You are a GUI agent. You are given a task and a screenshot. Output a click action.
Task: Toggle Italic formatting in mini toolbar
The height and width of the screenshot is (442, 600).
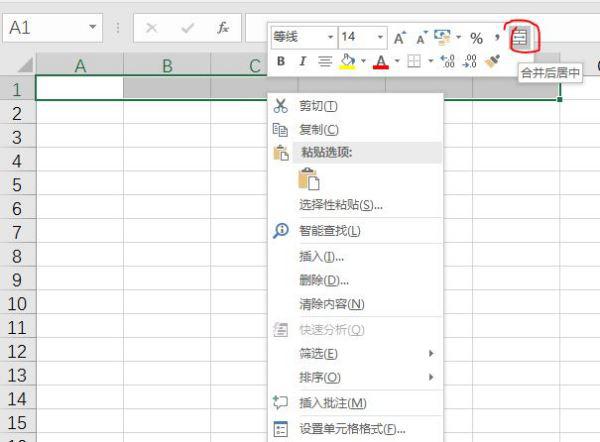301,62
